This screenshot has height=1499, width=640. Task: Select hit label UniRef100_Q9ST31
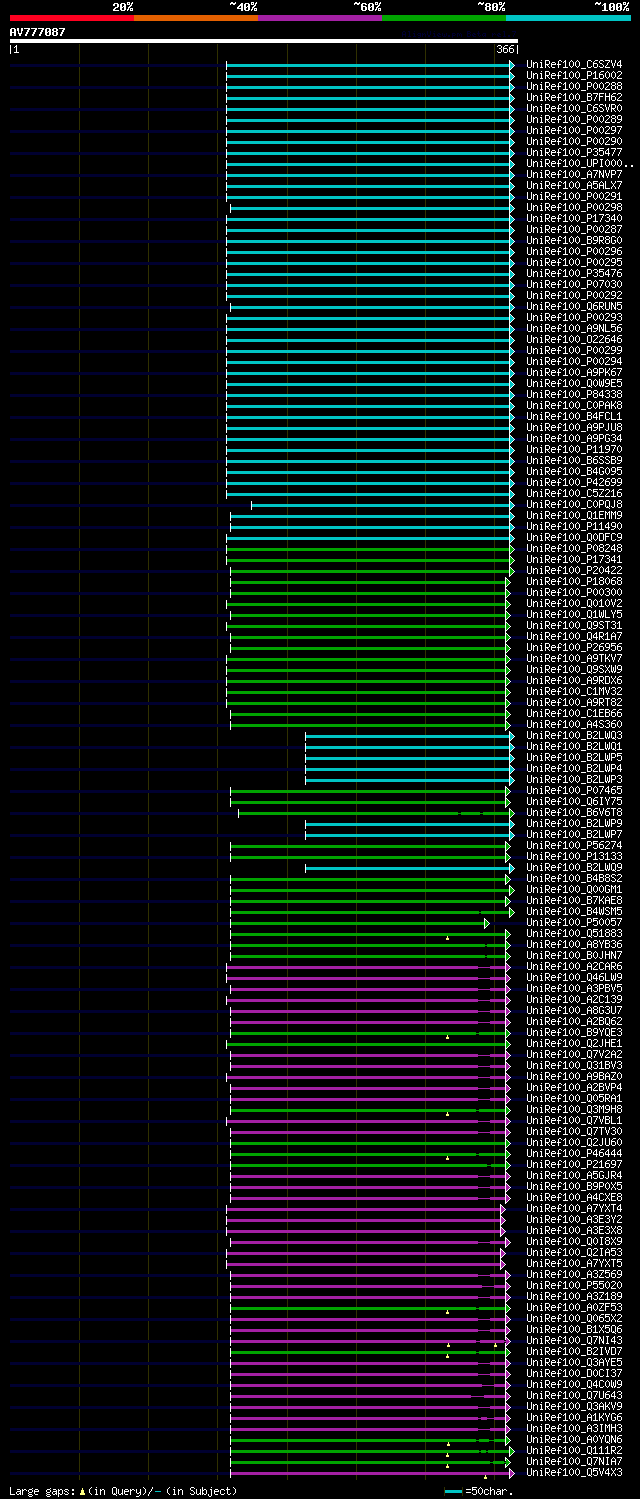[574, 625]
